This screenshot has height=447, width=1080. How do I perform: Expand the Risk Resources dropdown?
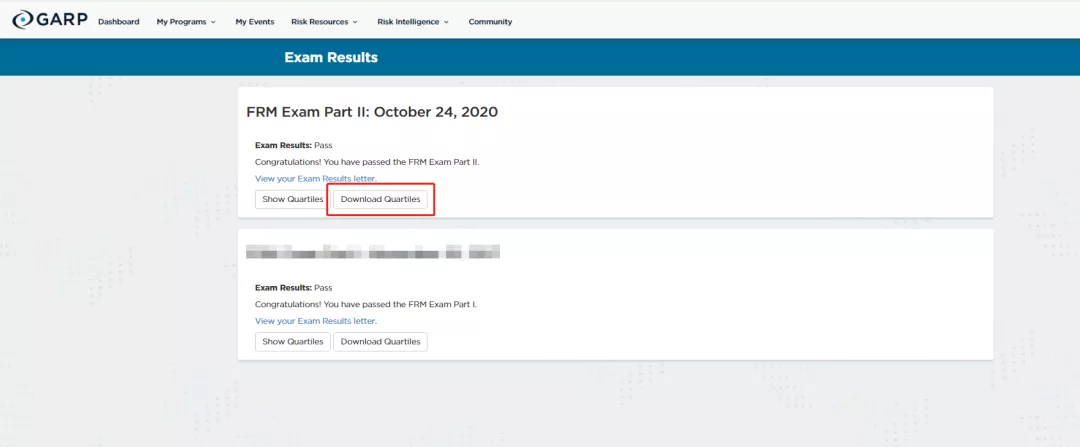pyautogui.click(x=326, y=22)
